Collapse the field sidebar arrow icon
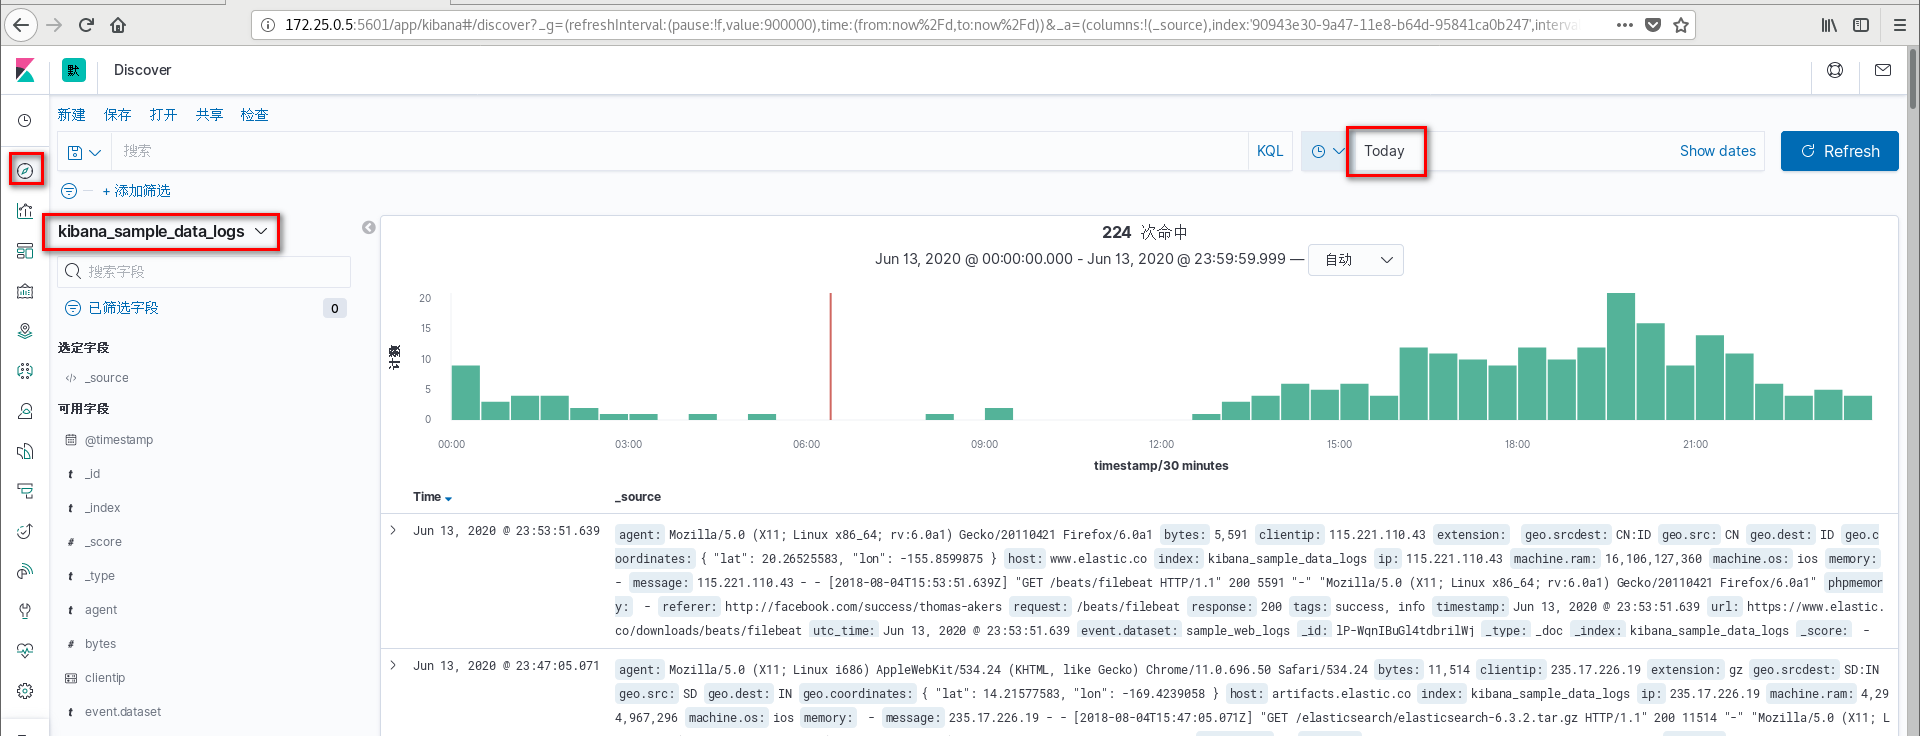 (x=369, y=228)
